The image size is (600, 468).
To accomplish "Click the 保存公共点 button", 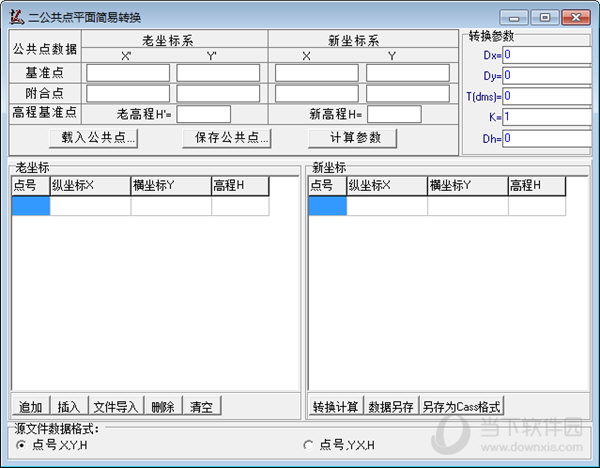I will pos(227,138).
